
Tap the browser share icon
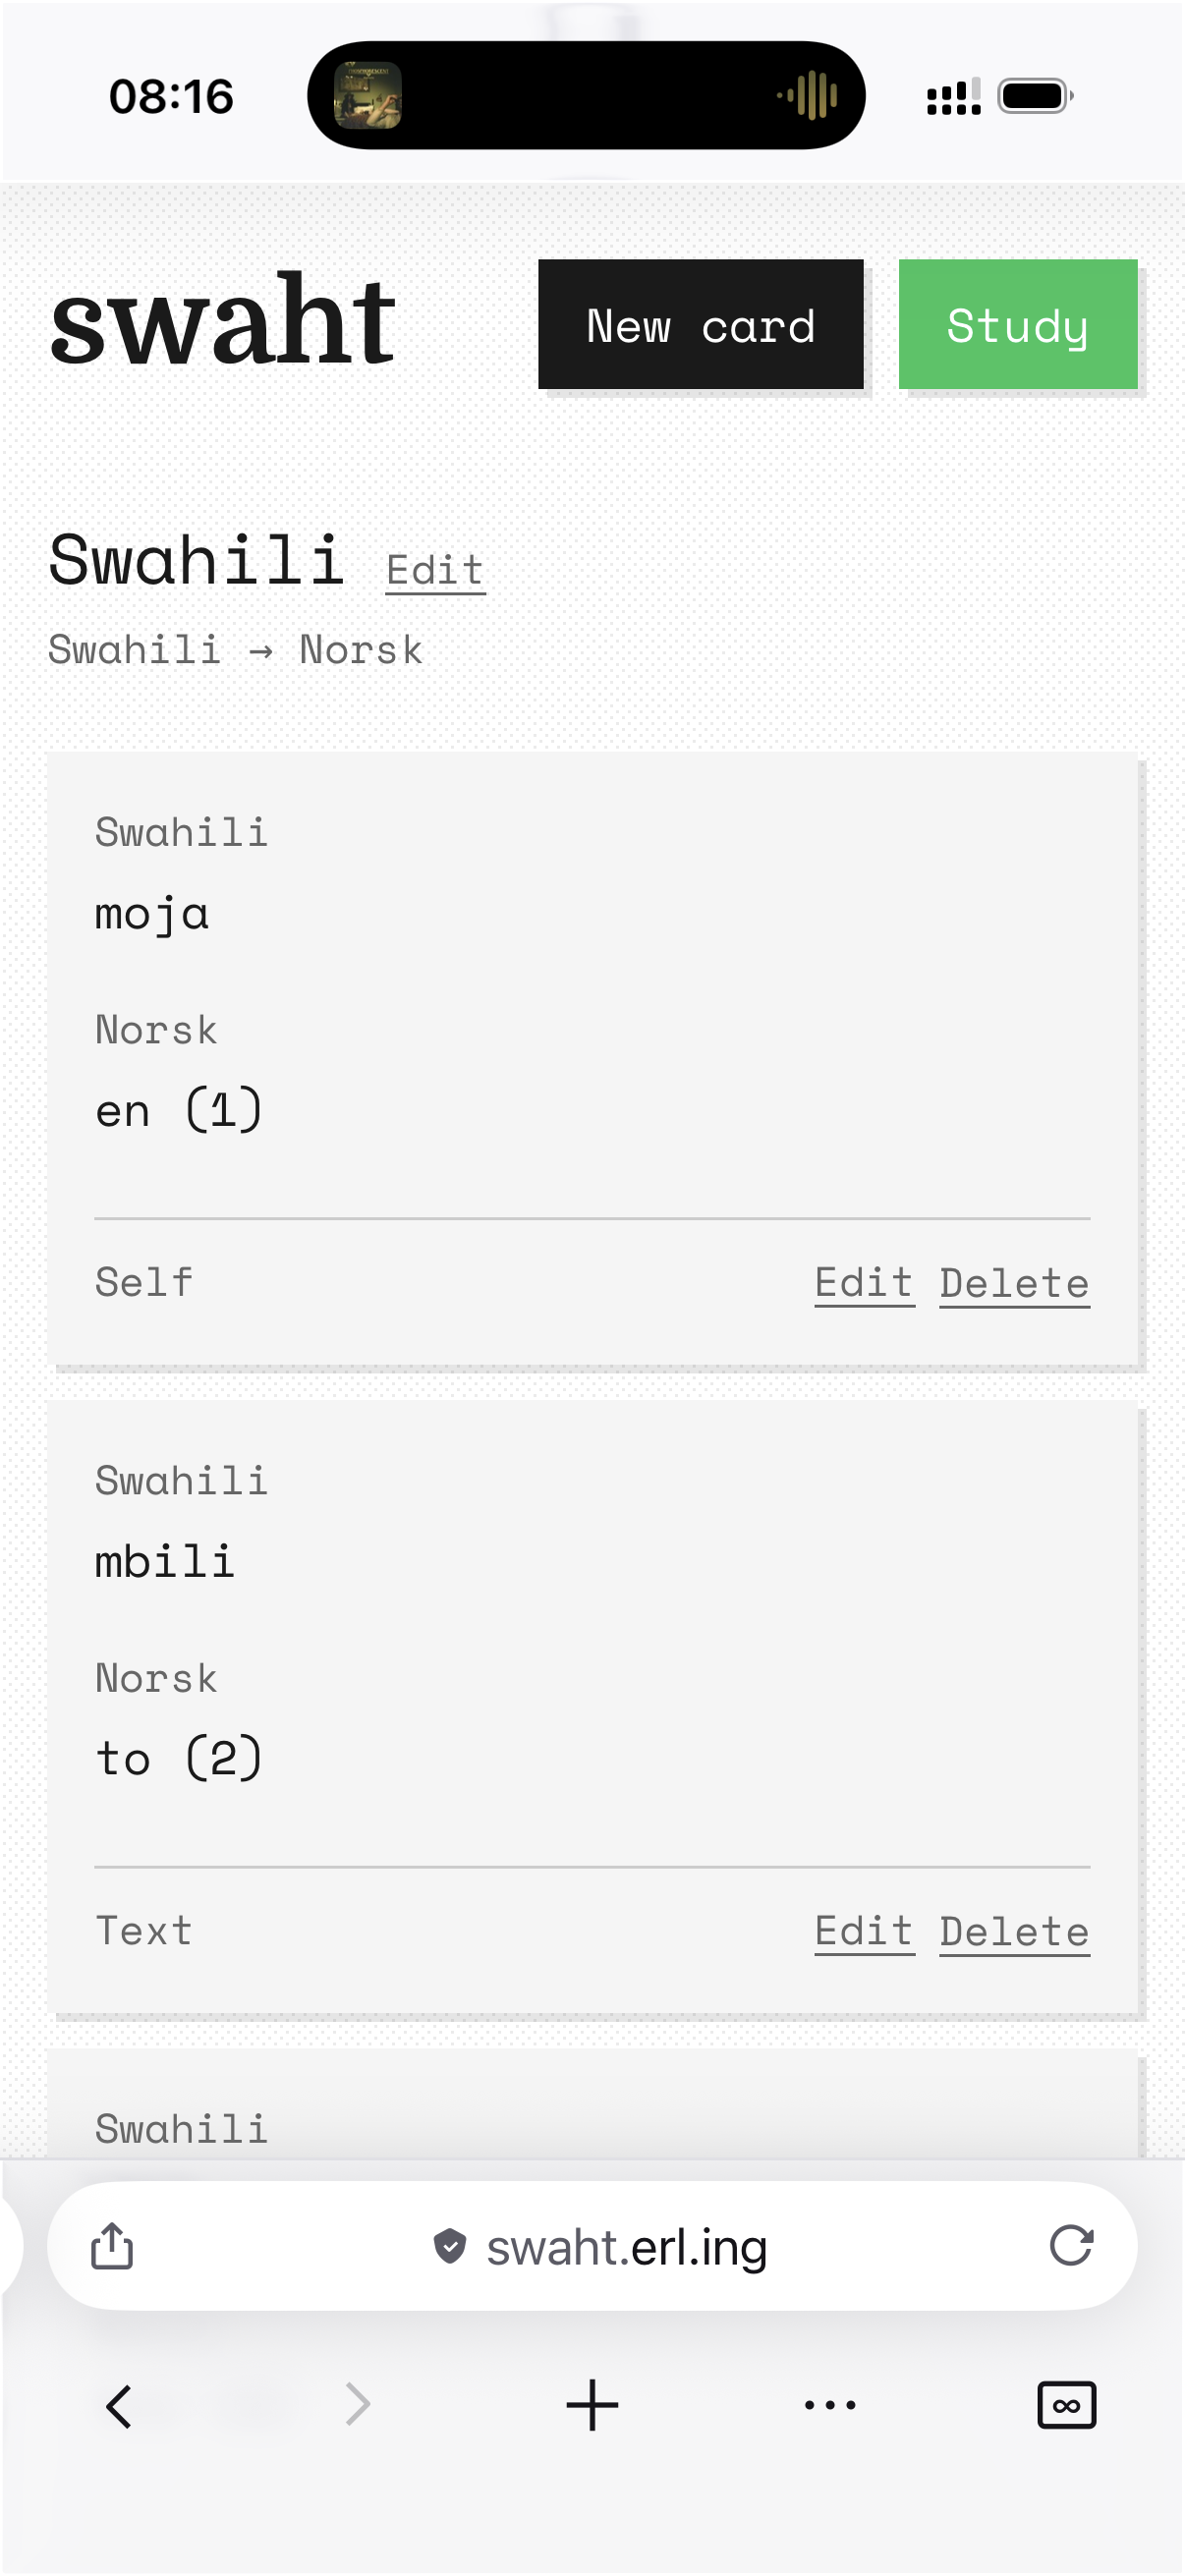pos(112,2245)
